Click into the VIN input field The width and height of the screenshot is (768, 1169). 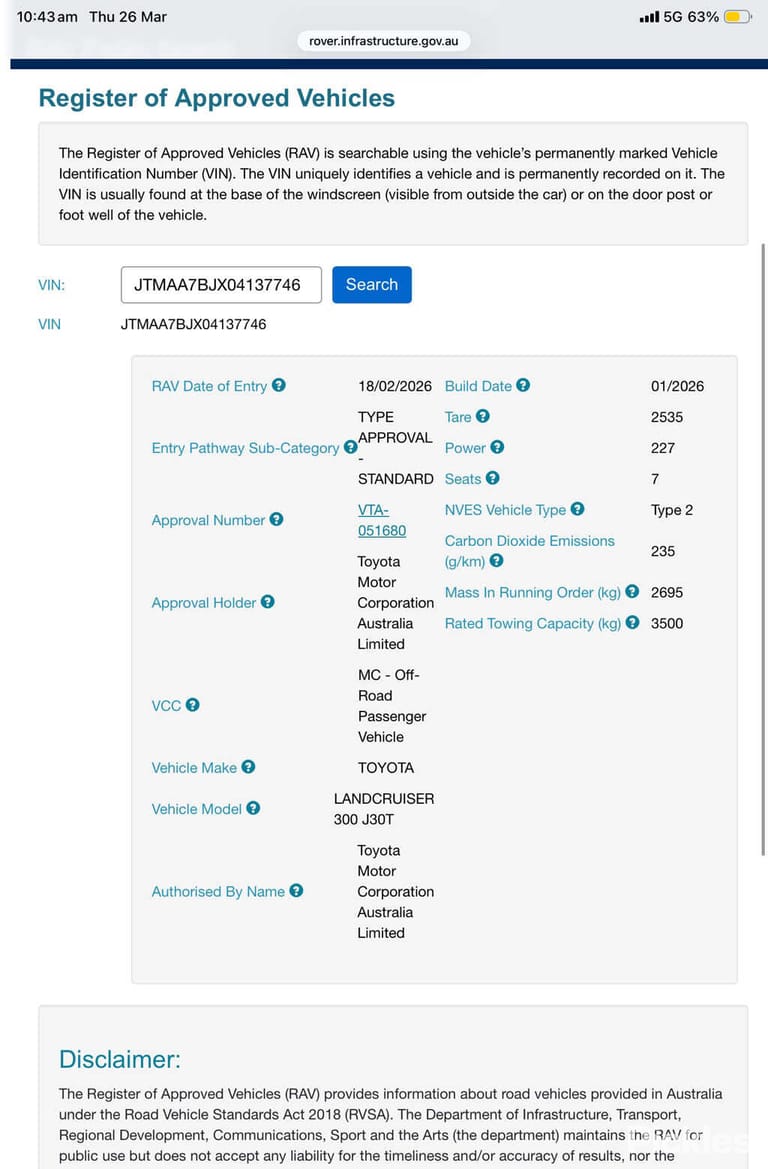(221, 285)
